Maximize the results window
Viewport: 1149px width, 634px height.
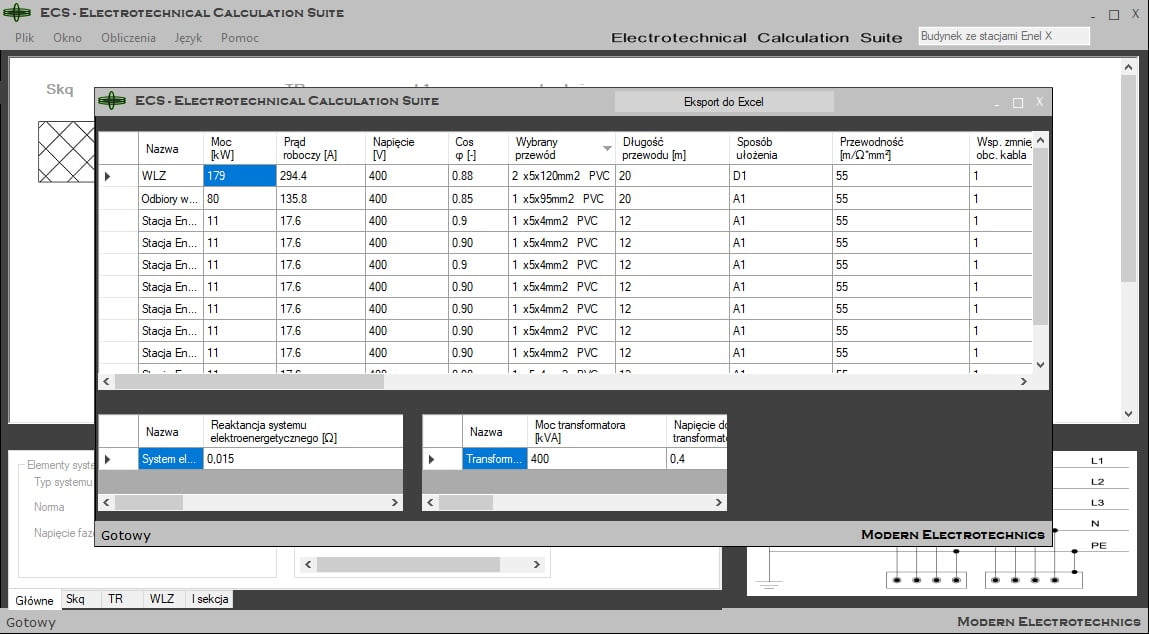(x=1018, y=103)
